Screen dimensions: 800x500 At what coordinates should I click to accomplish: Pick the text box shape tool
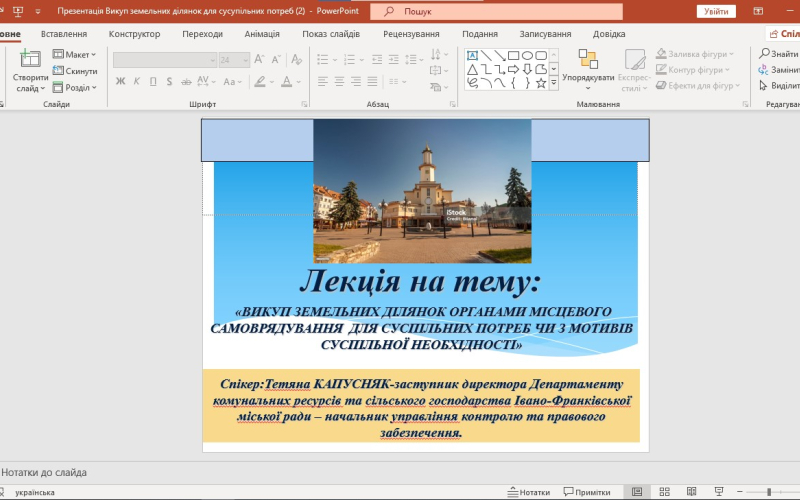(x=472, y=55)
